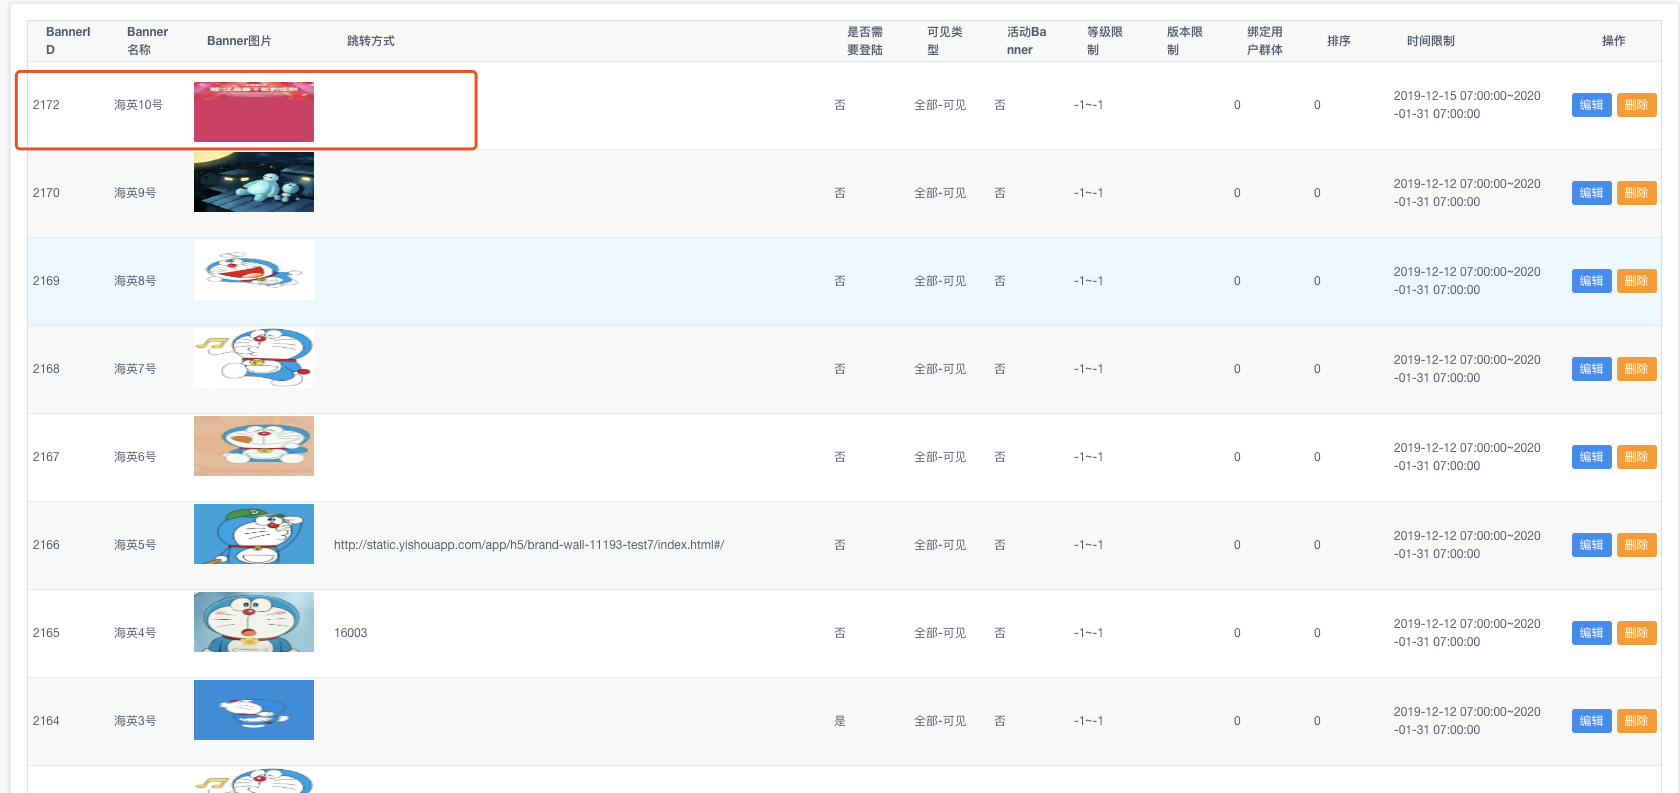Click the Banner图片 column header

pyautogui.click(x=239, y=41)
